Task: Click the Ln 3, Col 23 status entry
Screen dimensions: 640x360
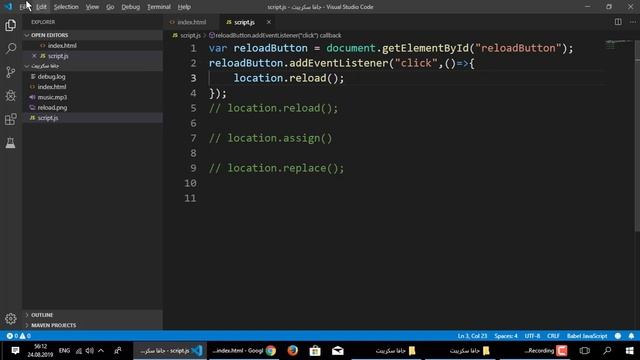Action: pyautogui.click(x=472, y=336)
